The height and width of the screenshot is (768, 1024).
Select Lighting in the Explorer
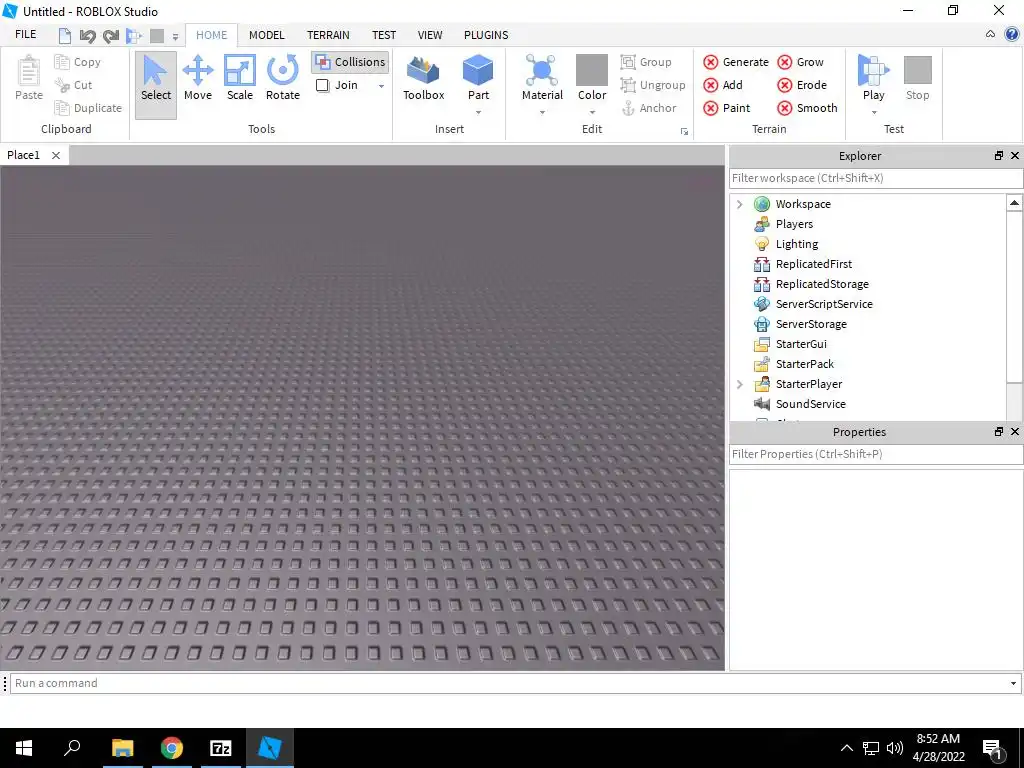(x=797, y=244)
